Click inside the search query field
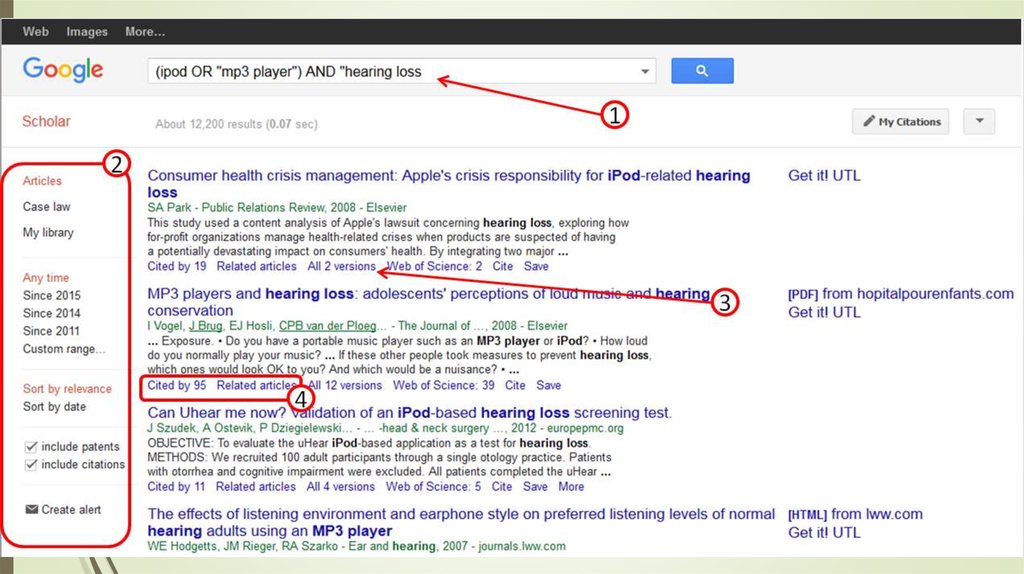 pos(390,72)
